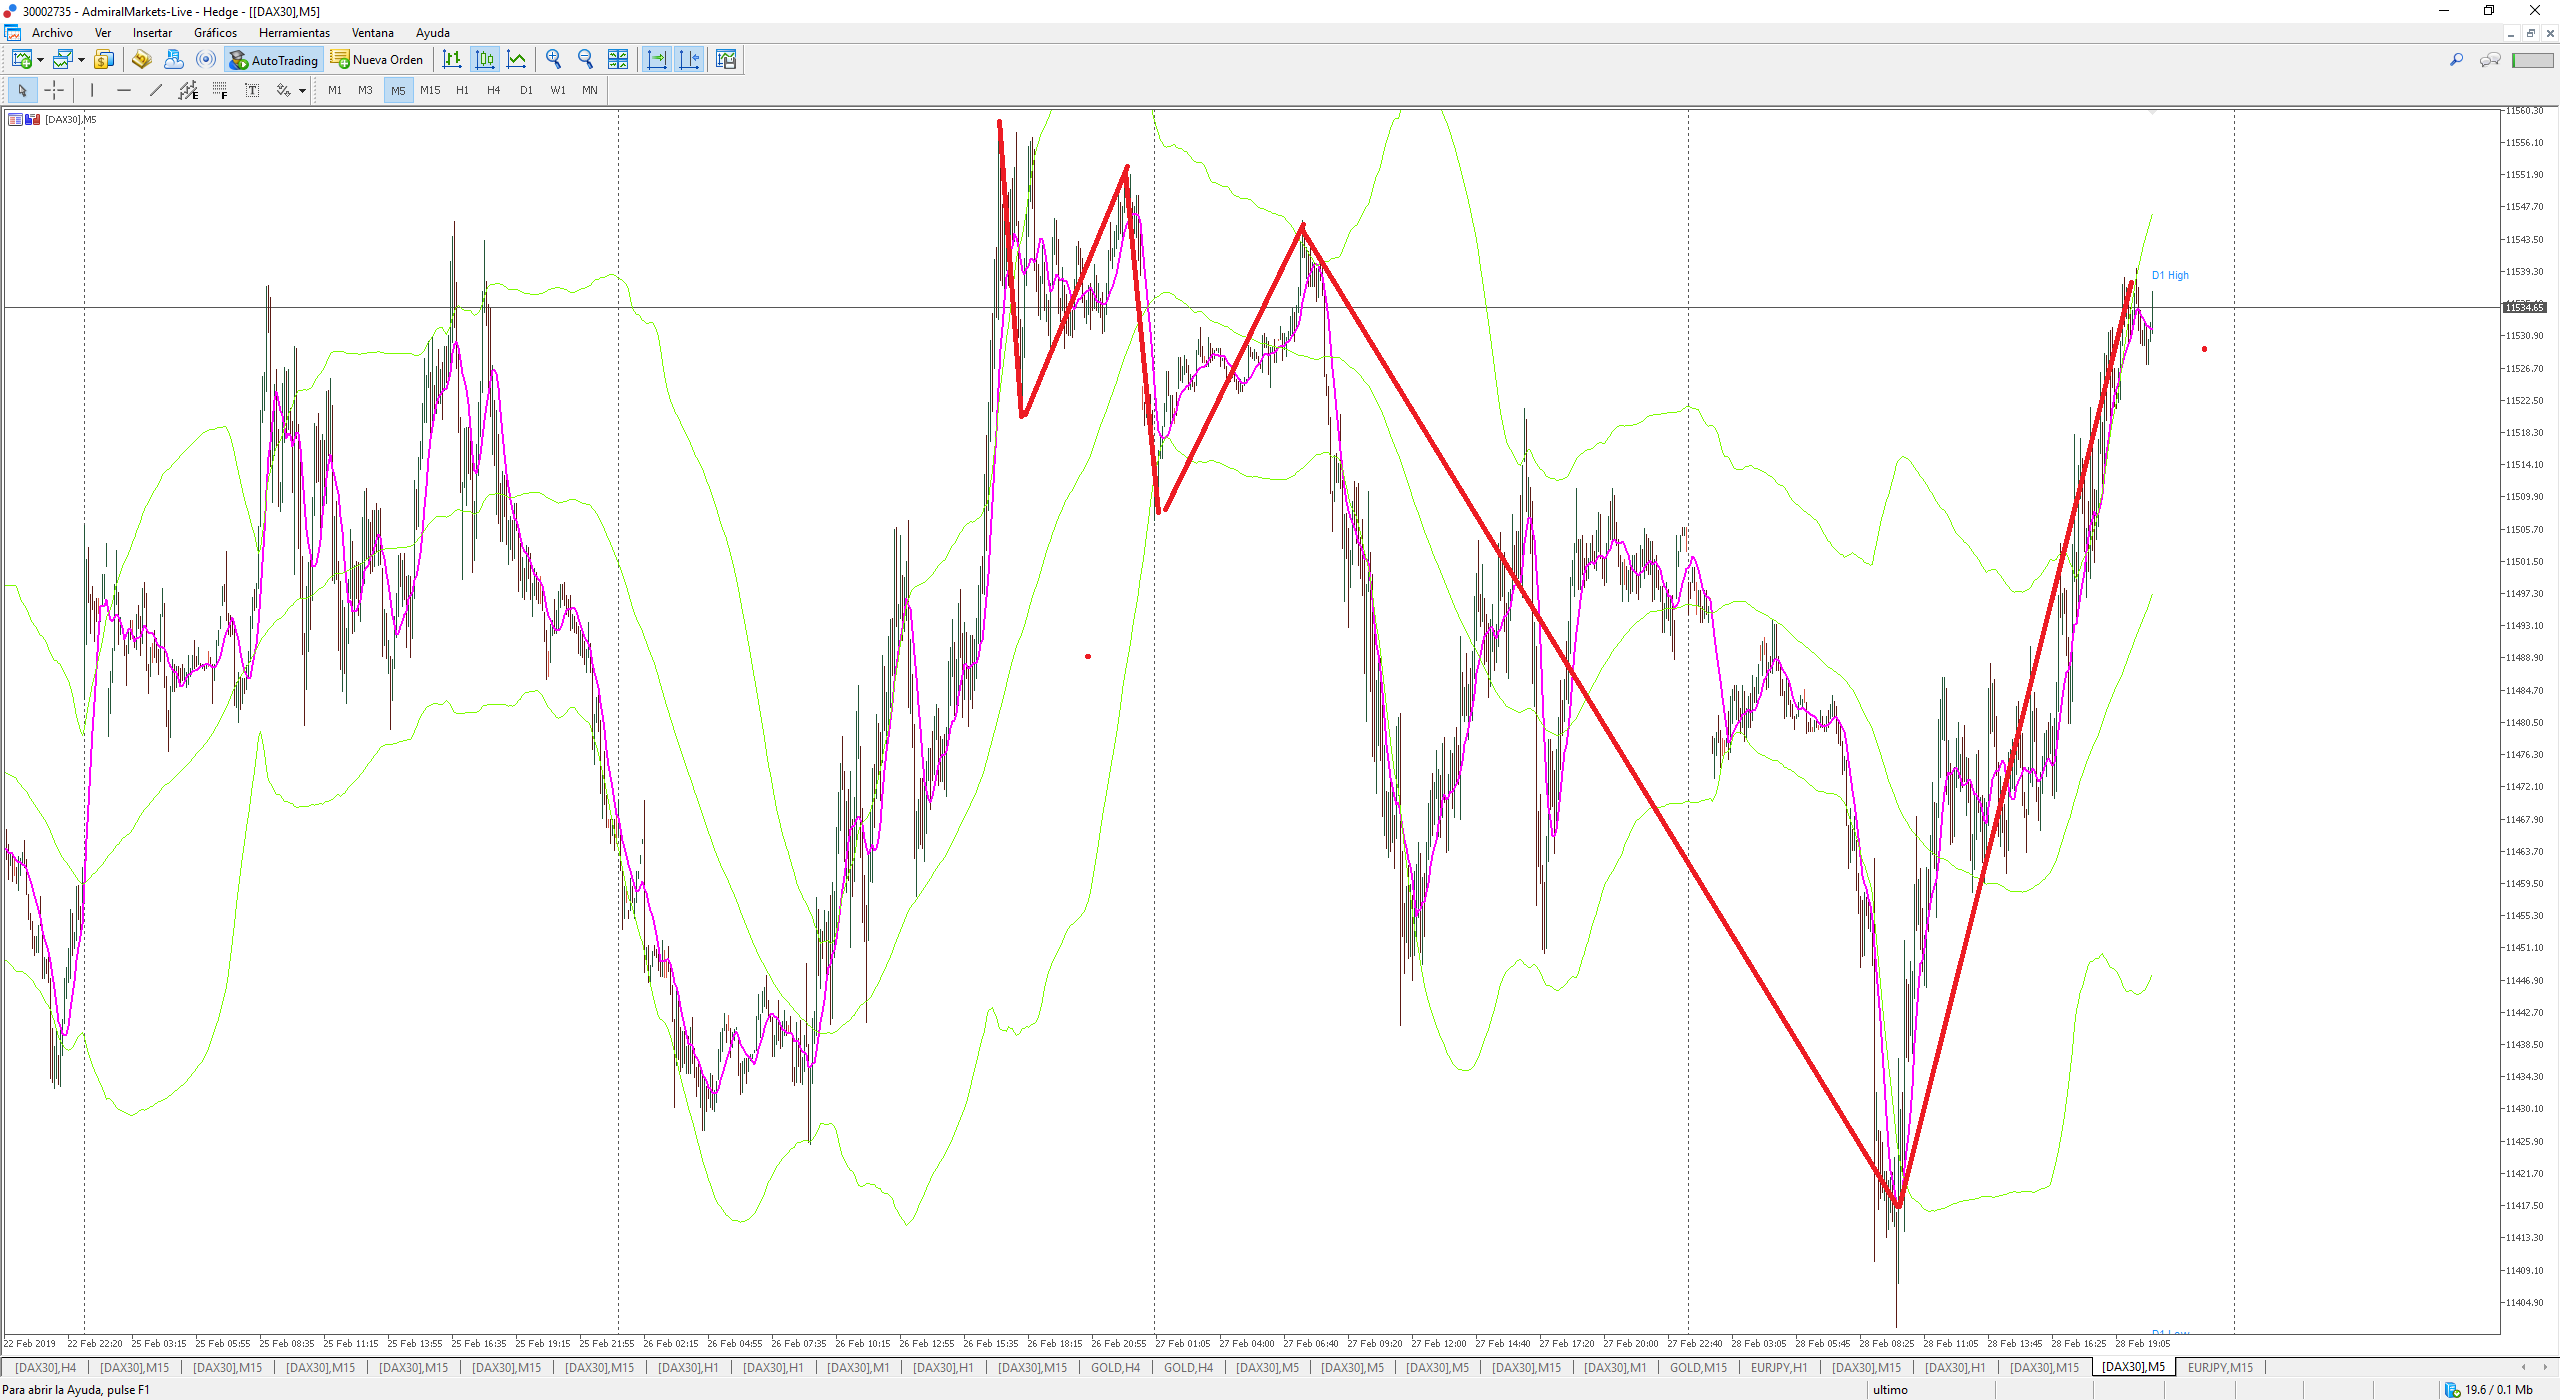Open the search magnifier icon

pos(2456,60)
